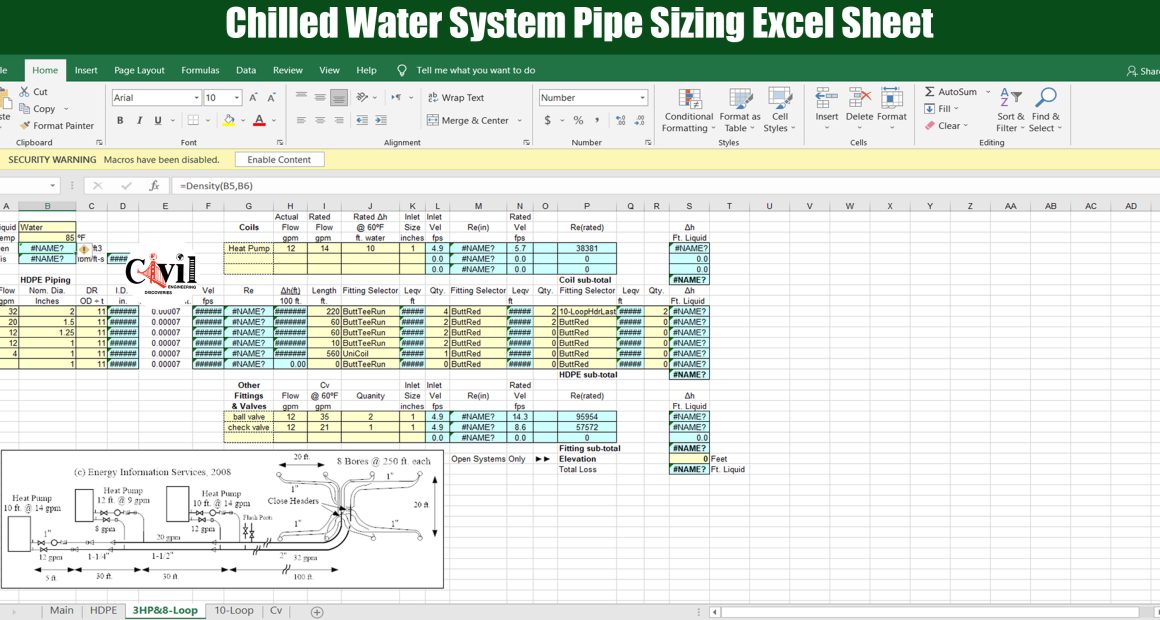Open the font size dropdown showing 10
Image resolution: width=1160 pixels, height=620 pixels.
(x=237, y=98)
